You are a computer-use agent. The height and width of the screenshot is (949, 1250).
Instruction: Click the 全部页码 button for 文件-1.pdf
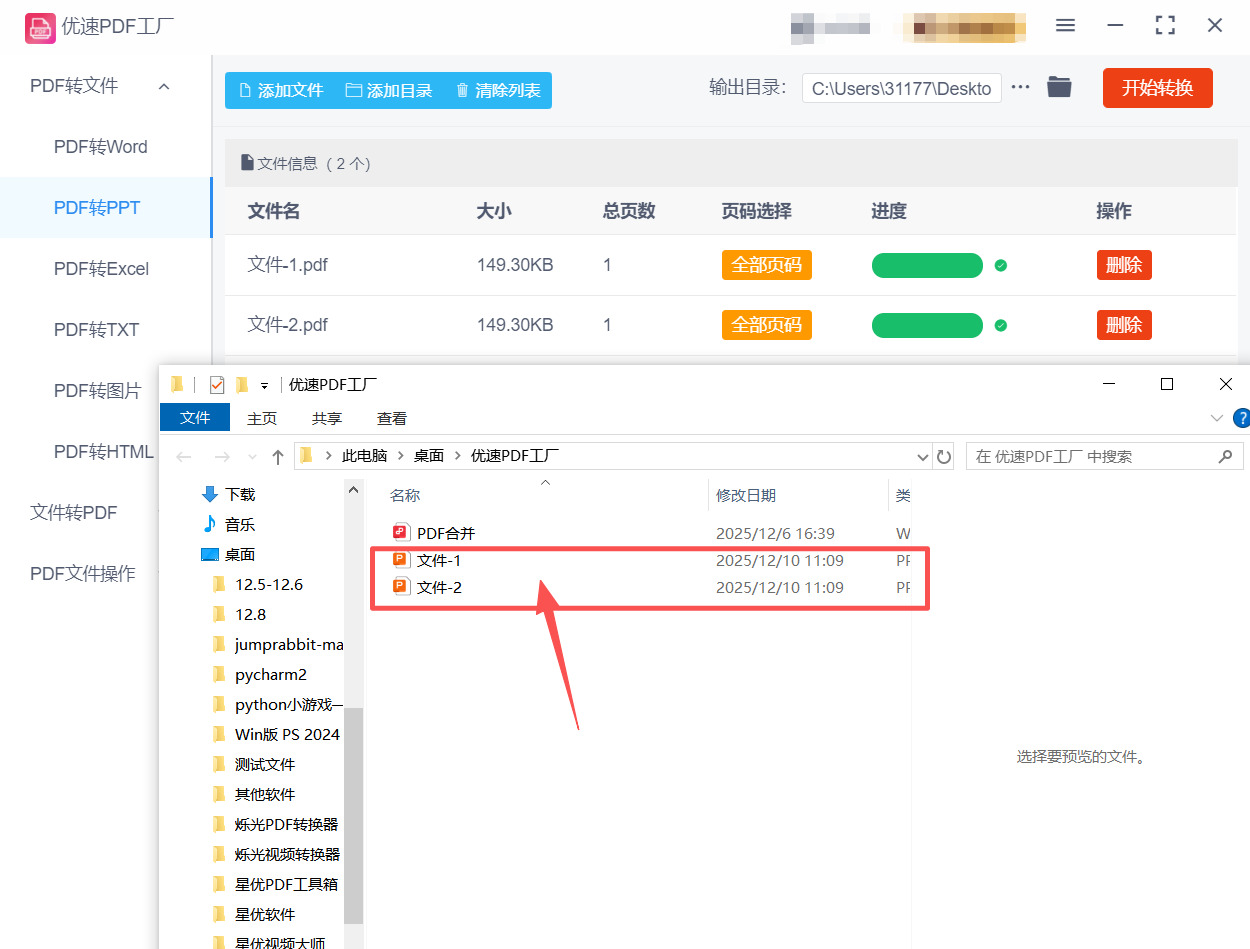pyautogui.click(x=766, y=265)
